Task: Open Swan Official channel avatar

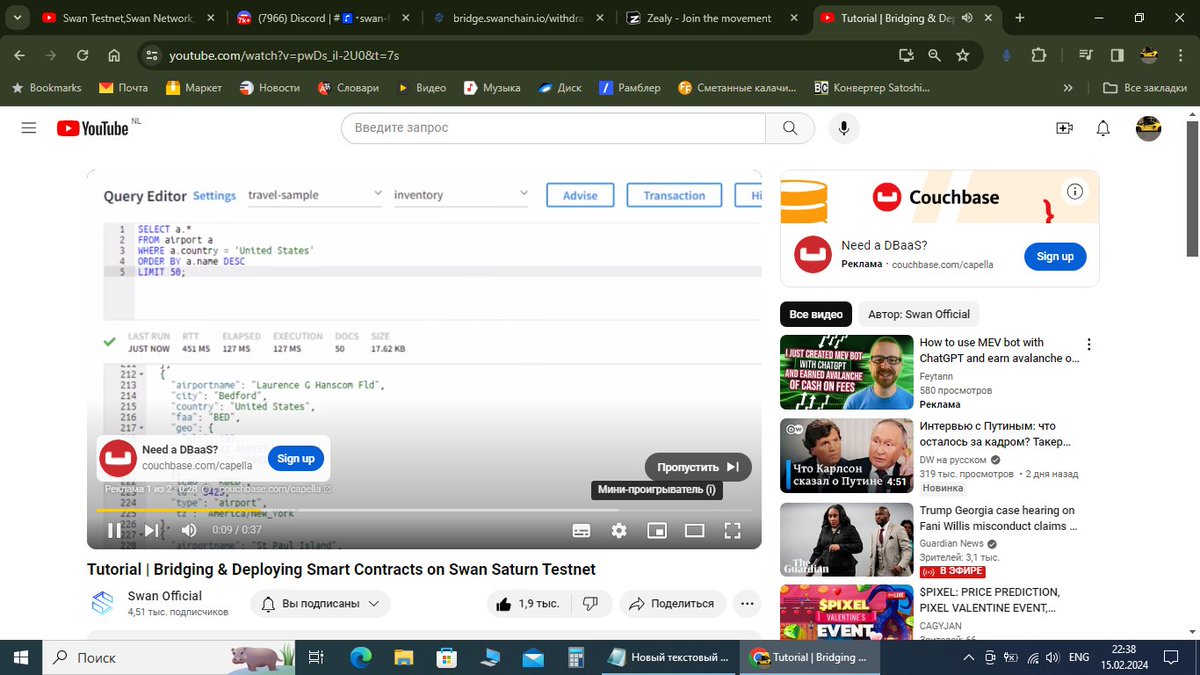Action: tap(103, 603)
